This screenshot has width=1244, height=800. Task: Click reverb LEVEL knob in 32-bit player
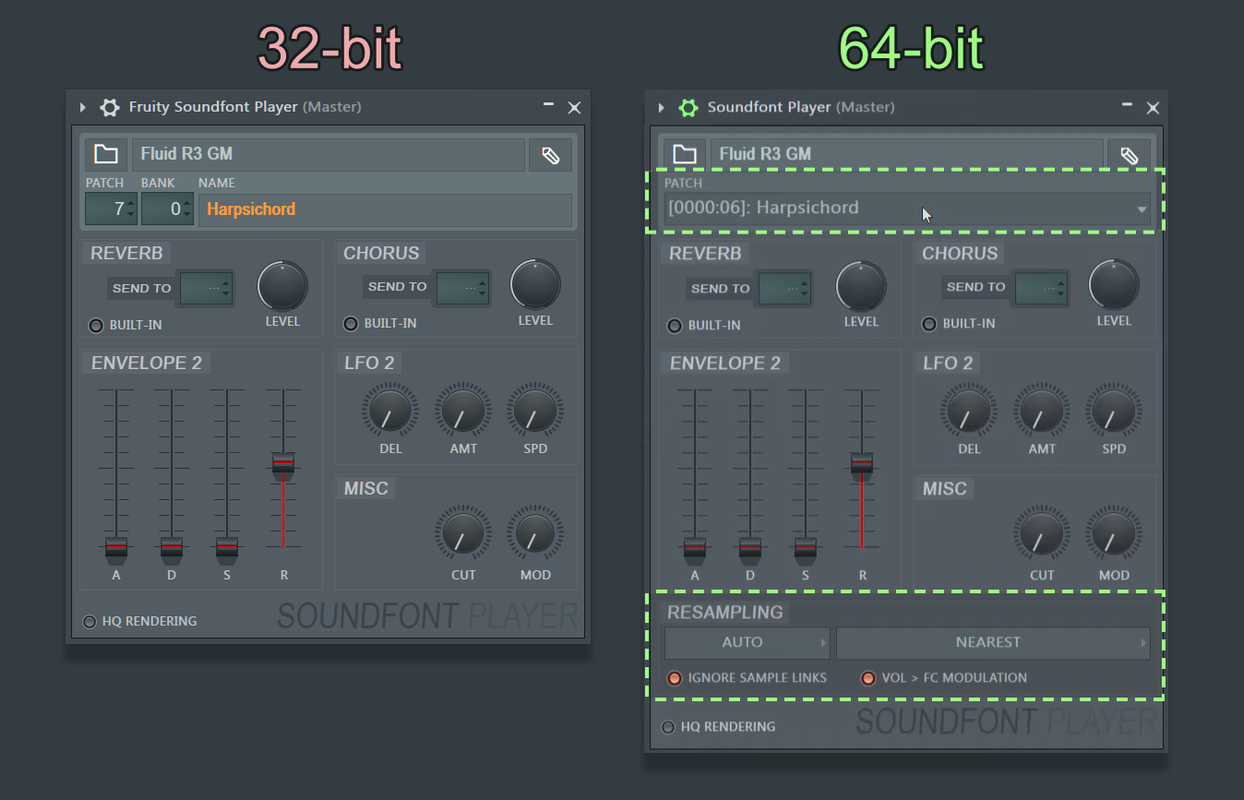(282, 287)
